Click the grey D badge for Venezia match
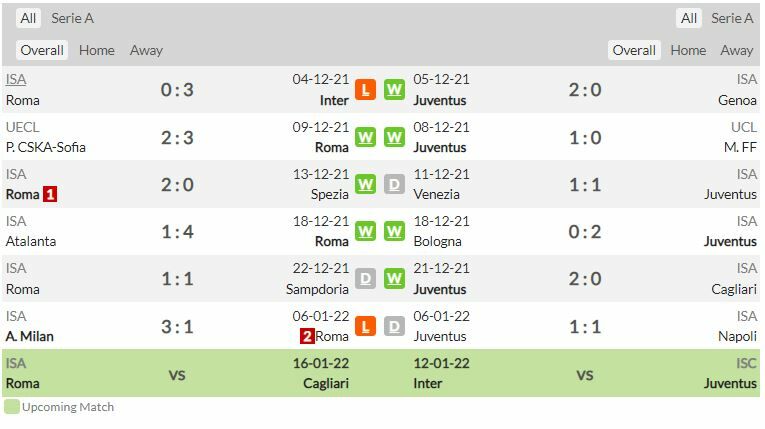The height and width of the screenshot is (429, 765). (x=394, y=184)
